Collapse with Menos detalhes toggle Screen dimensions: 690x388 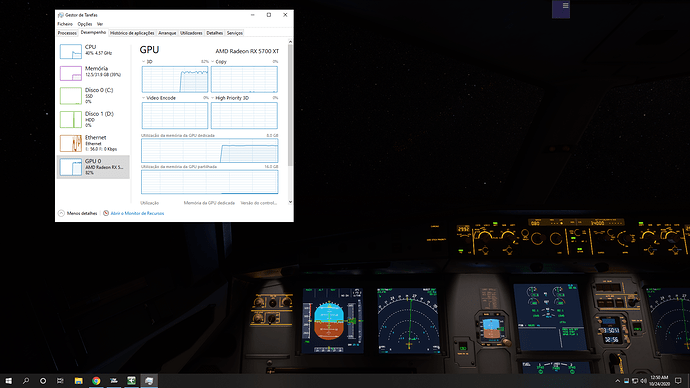click(x=78, y=213)
